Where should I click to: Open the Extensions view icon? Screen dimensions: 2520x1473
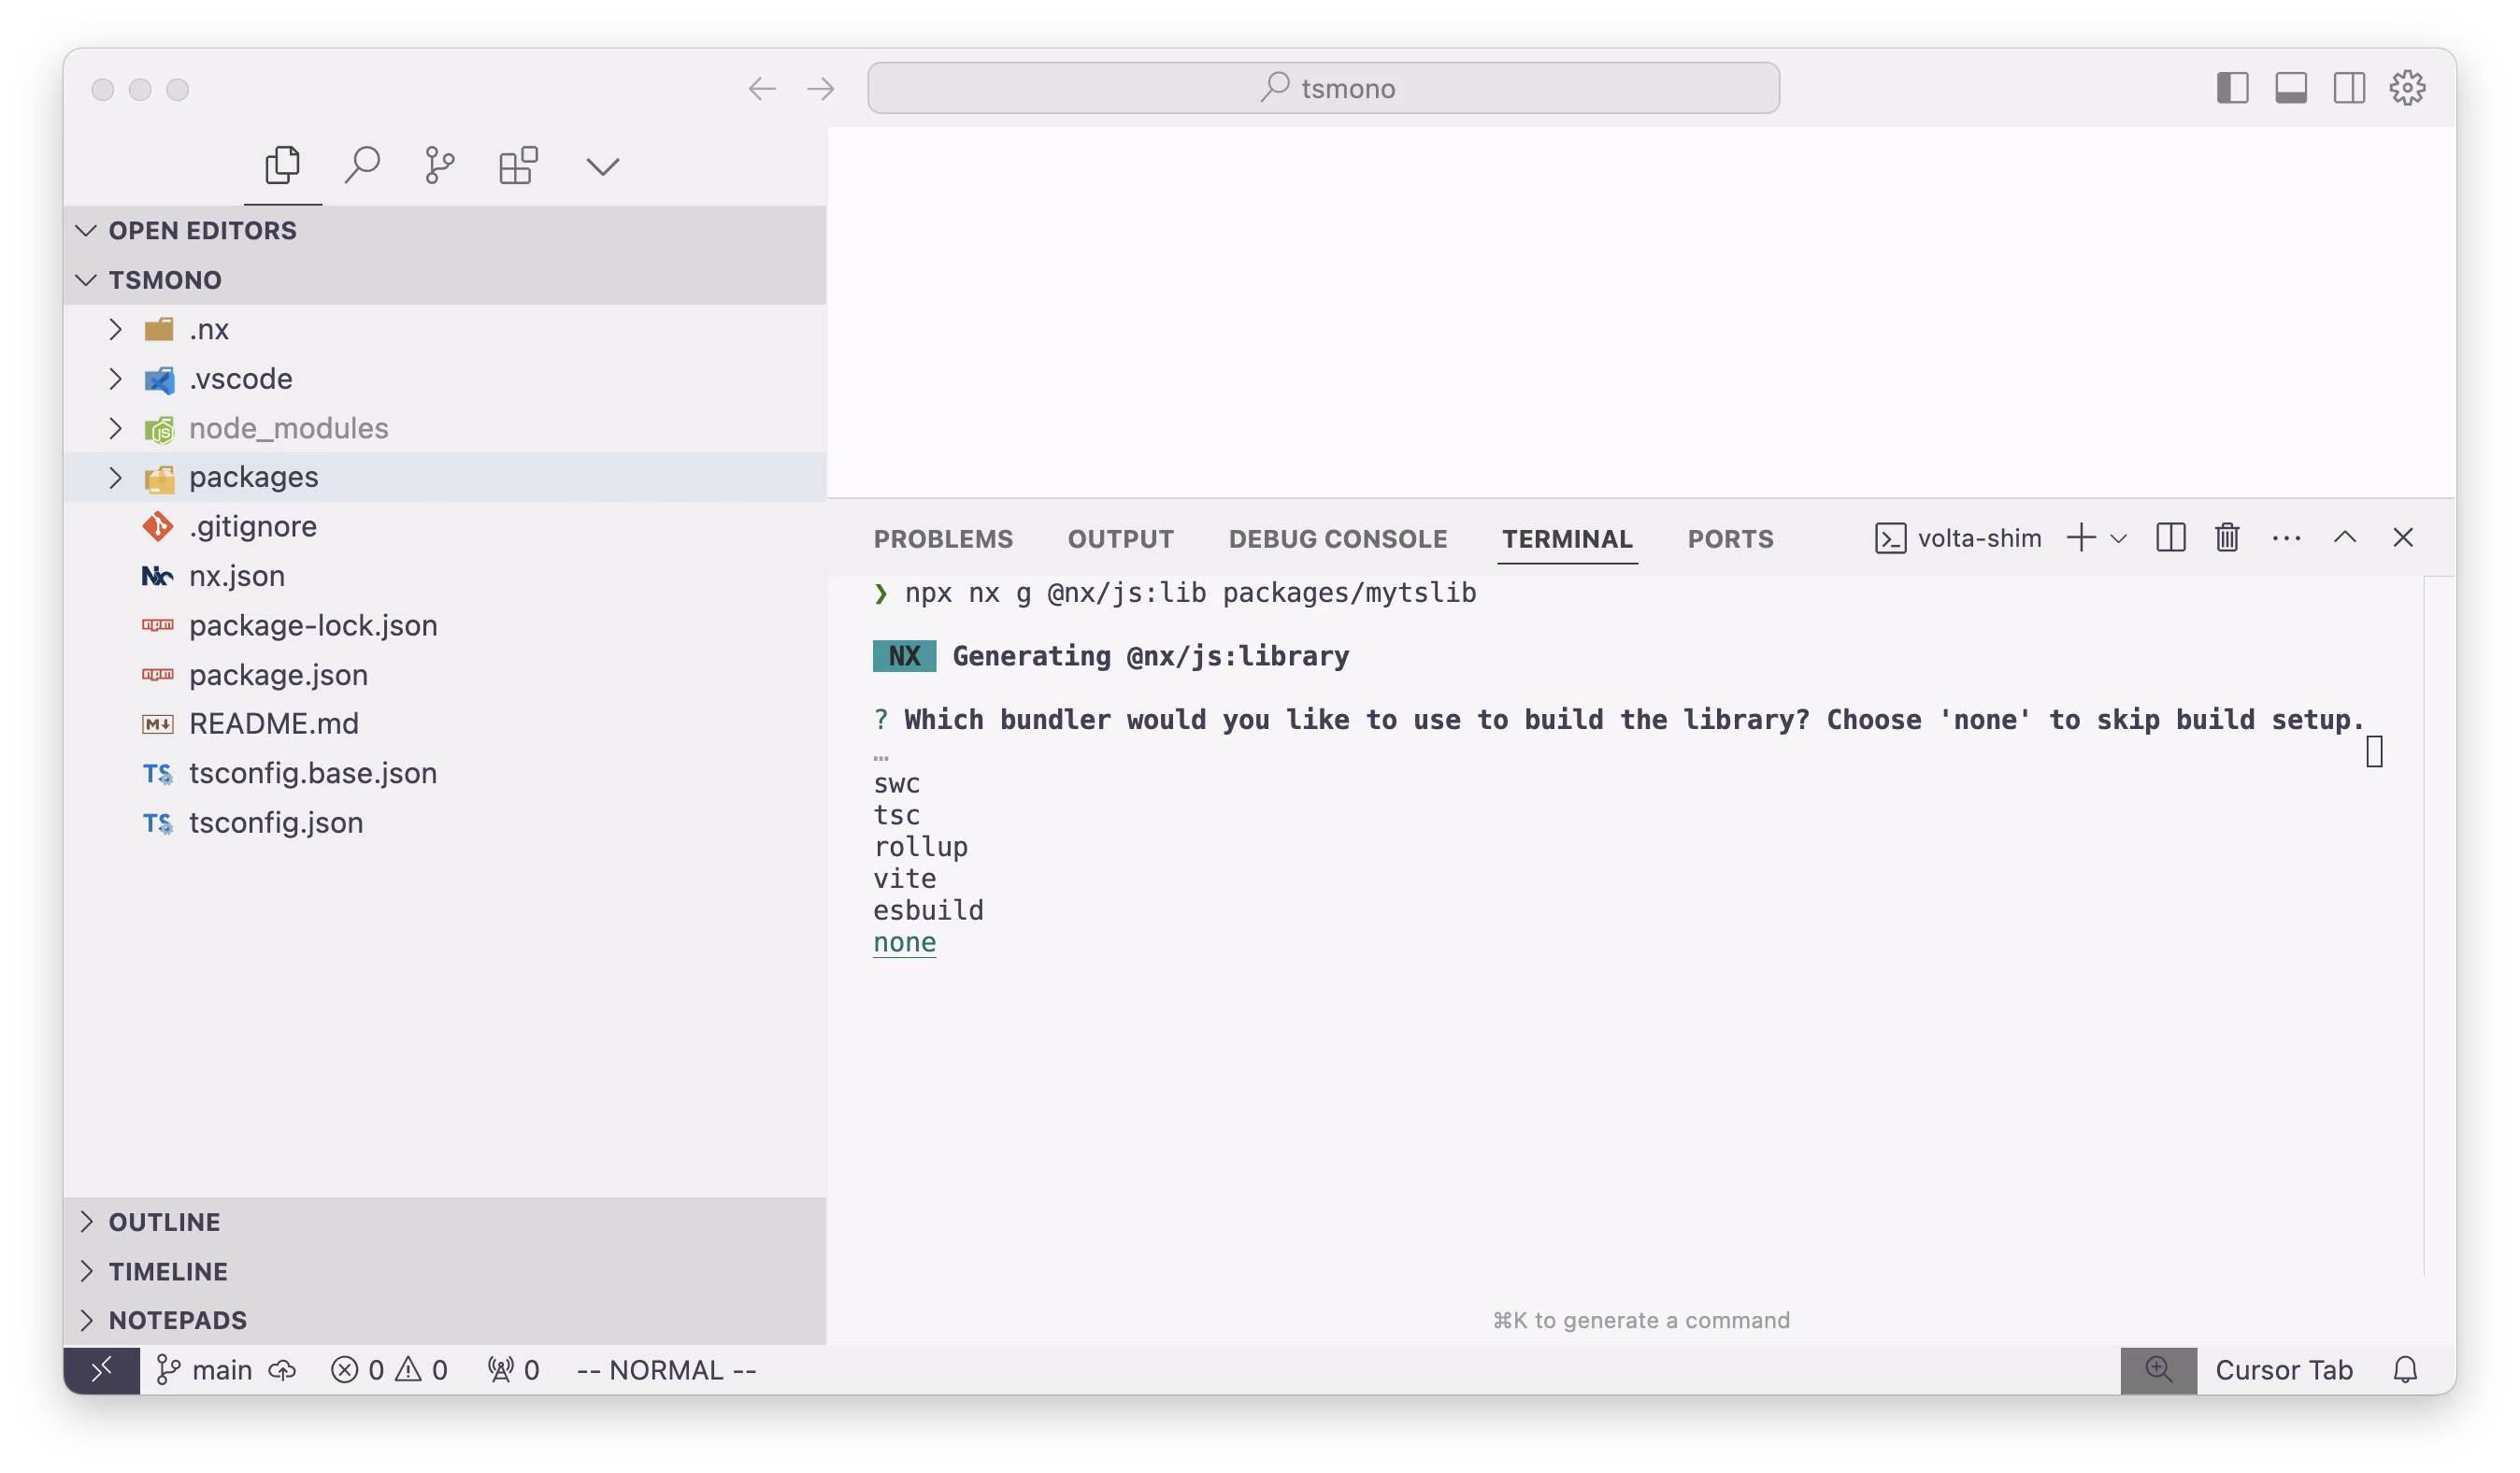[518, 166]
